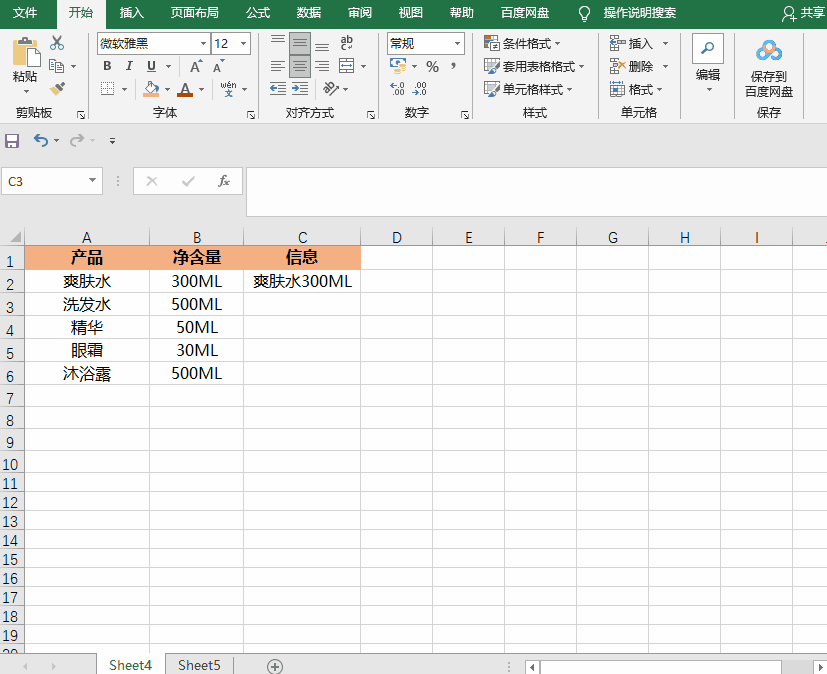This screenshot has width=827, height=674.
Task: Expand the Paste options arrow
Action: tap(26, 92)
